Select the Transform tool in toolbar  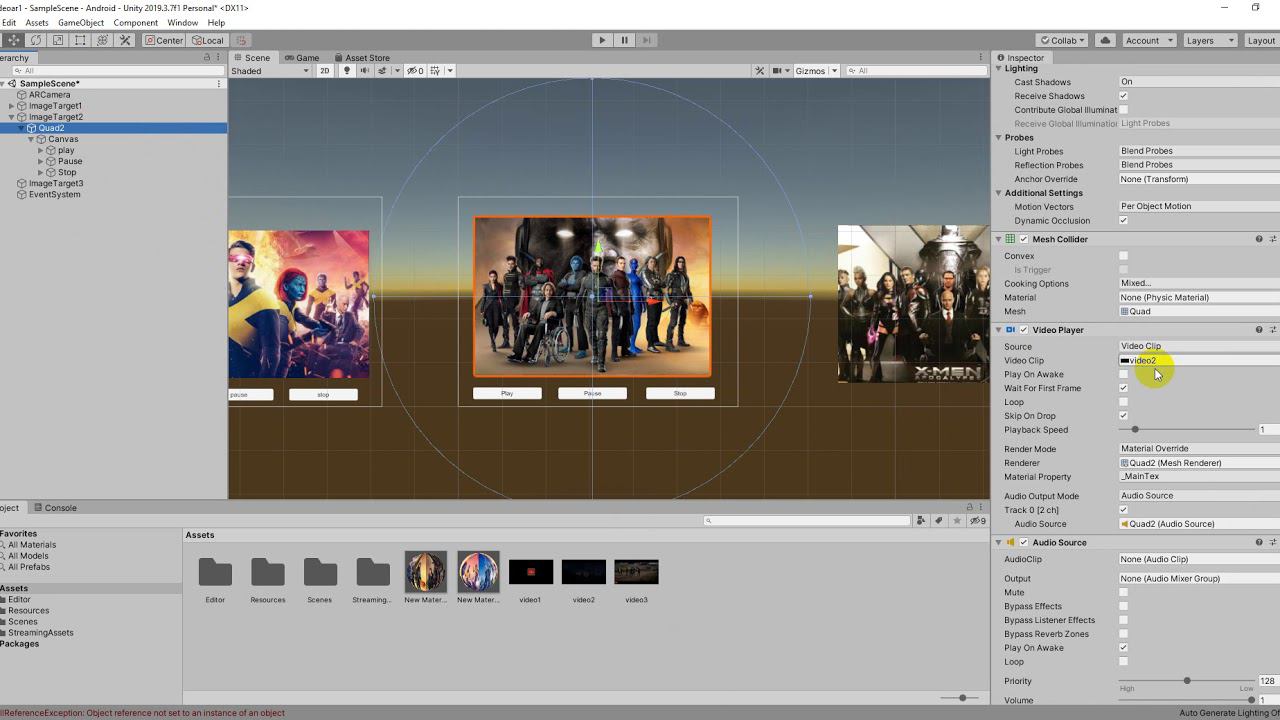103,40
